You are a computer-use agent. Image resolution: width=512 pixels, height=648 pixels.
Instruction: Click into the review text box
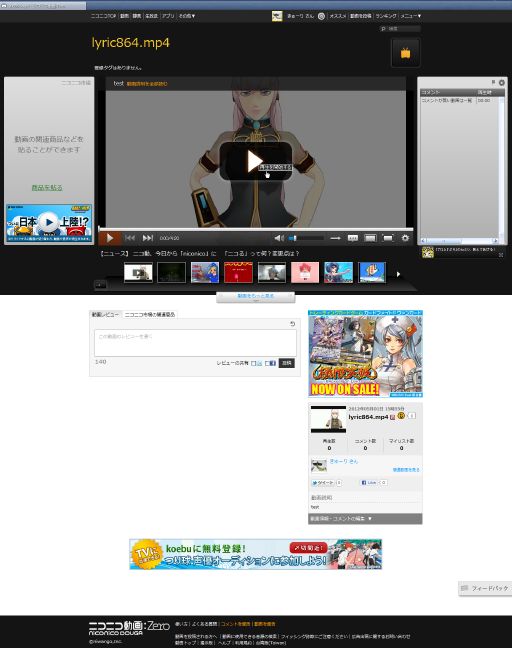point(195,343)
